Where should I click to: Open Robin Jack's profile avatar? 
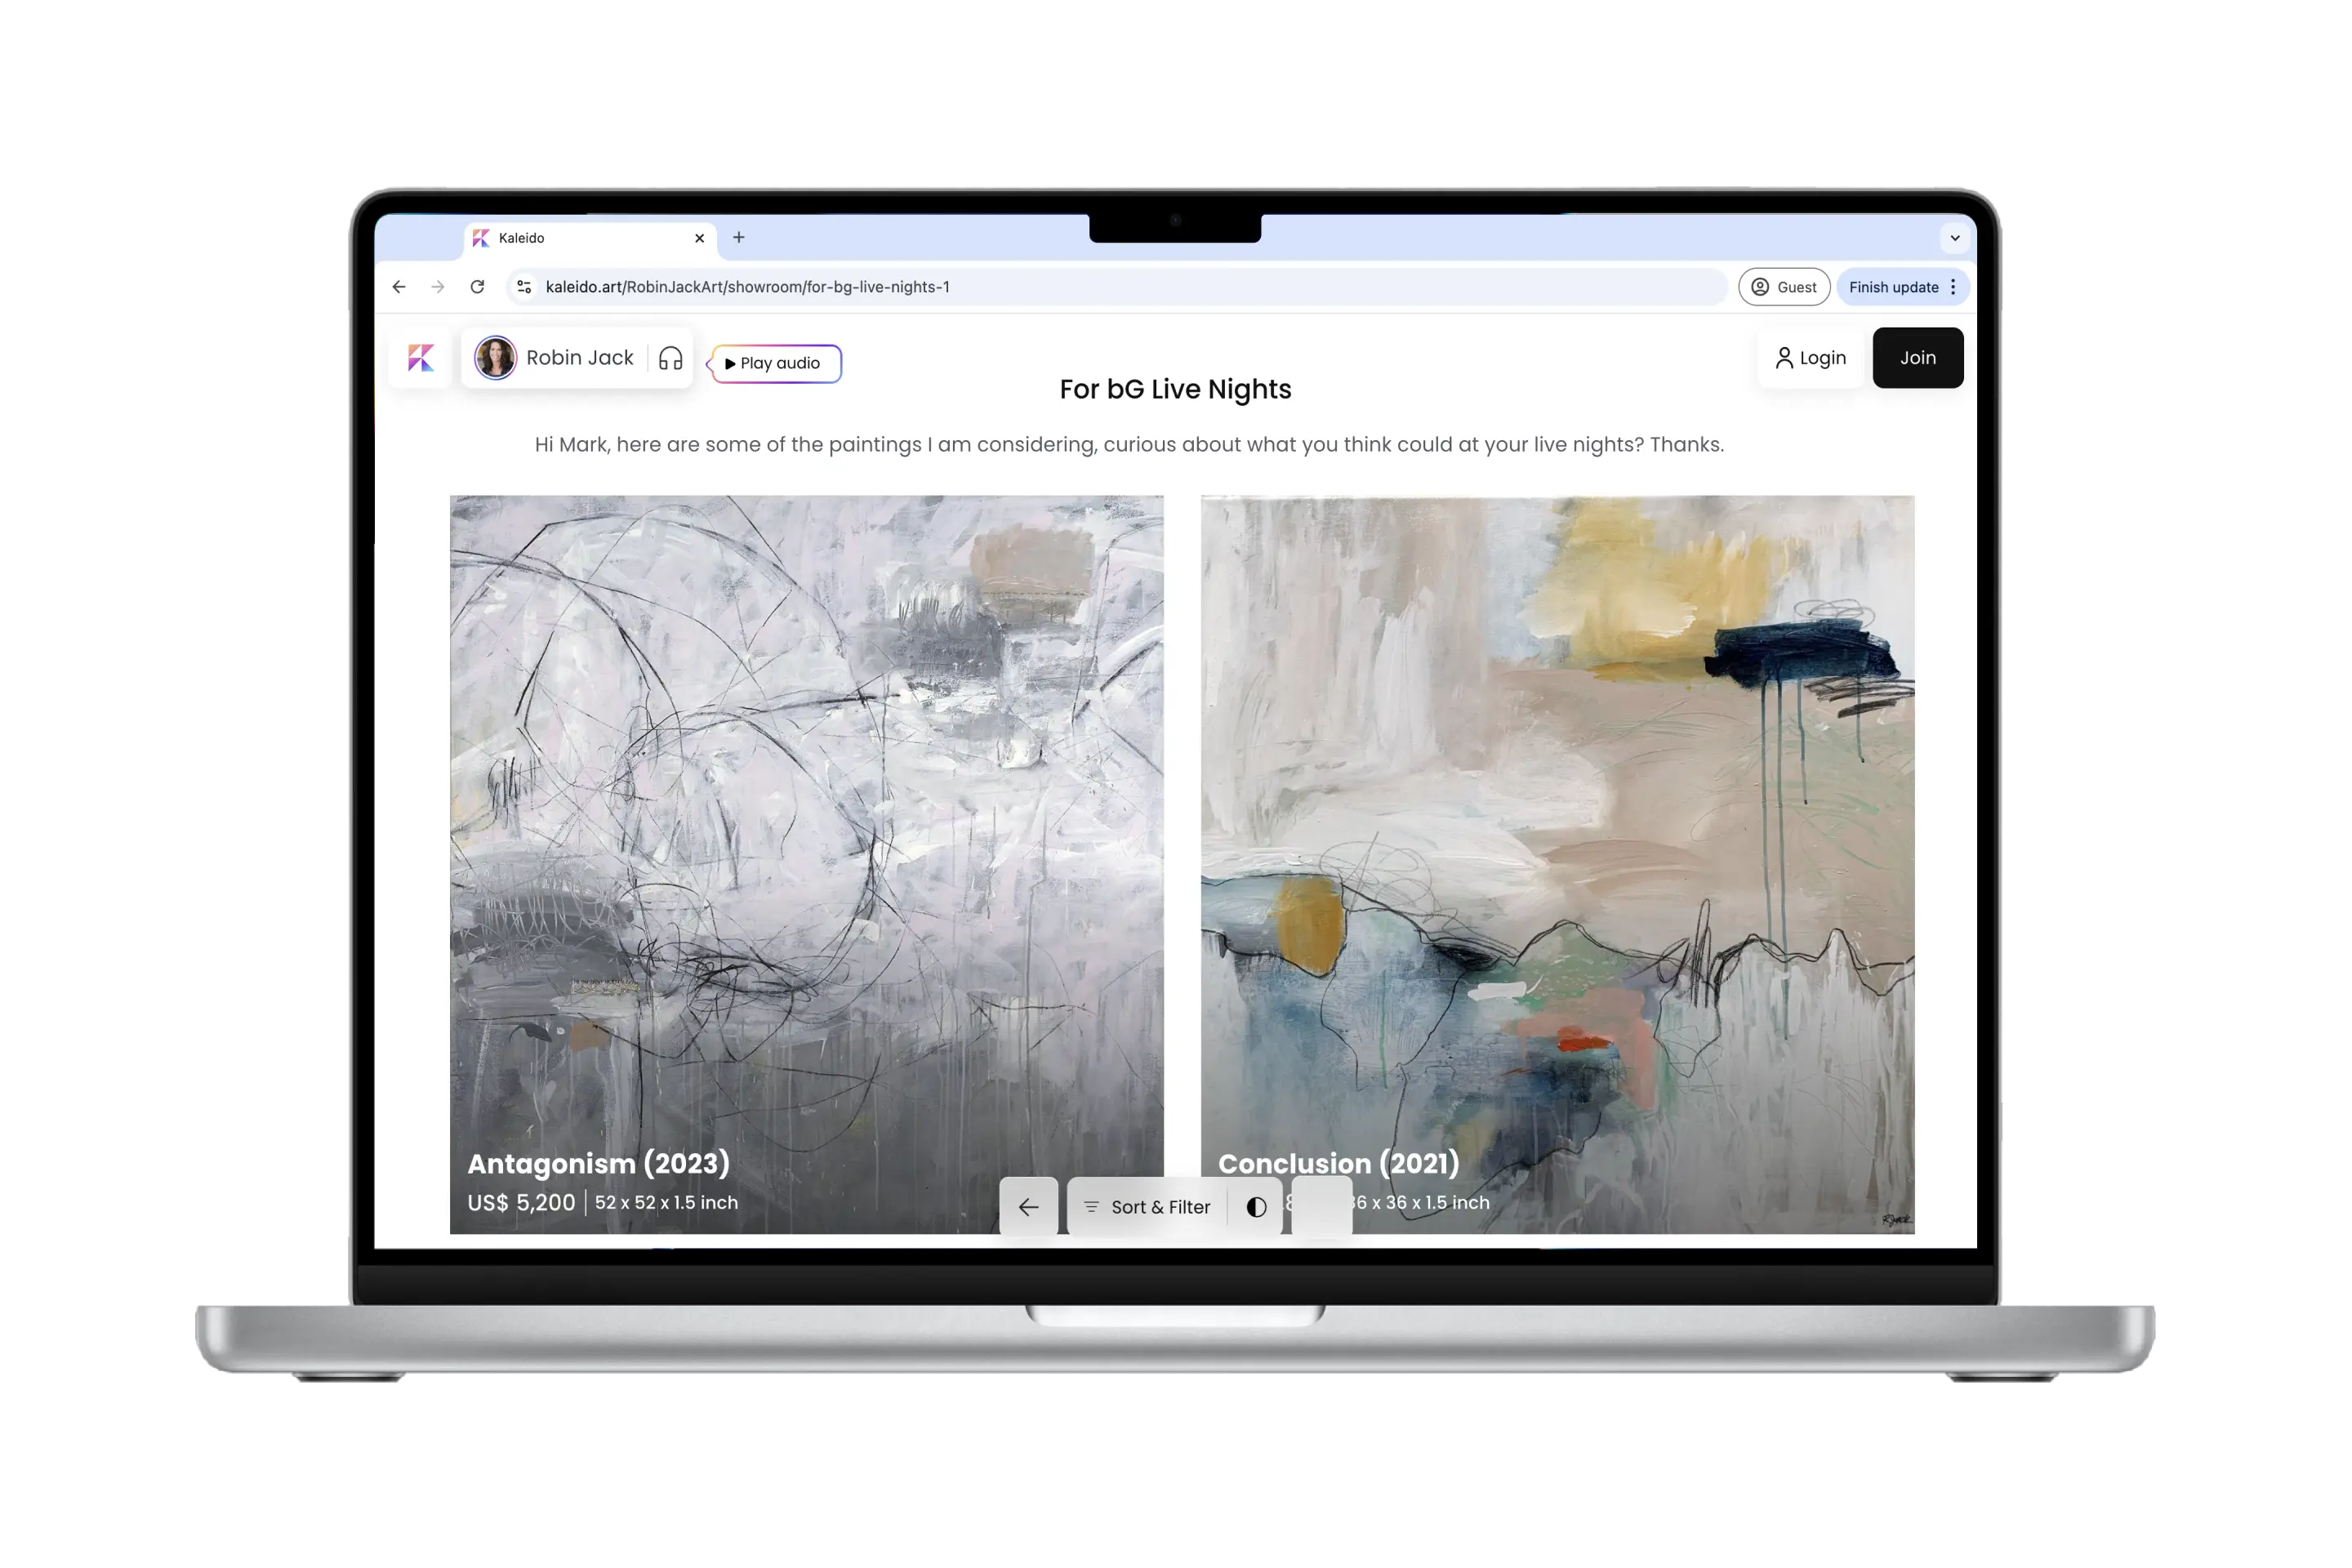click(495, 358)
